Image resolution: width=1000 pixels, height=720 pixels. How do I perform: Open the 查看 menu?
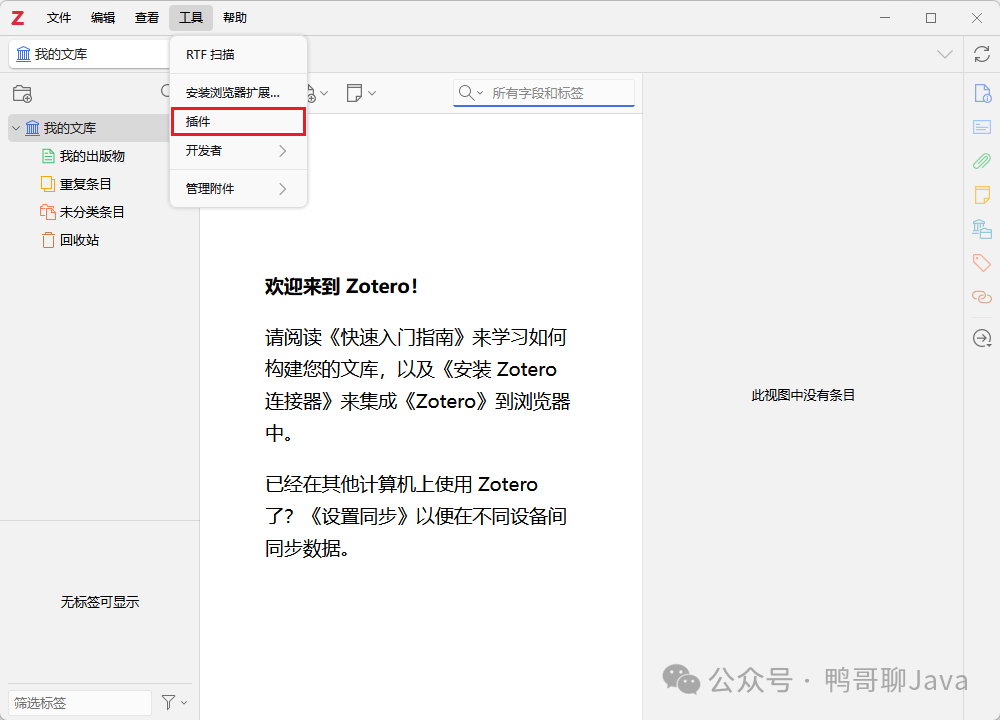[x=147, y=18]
